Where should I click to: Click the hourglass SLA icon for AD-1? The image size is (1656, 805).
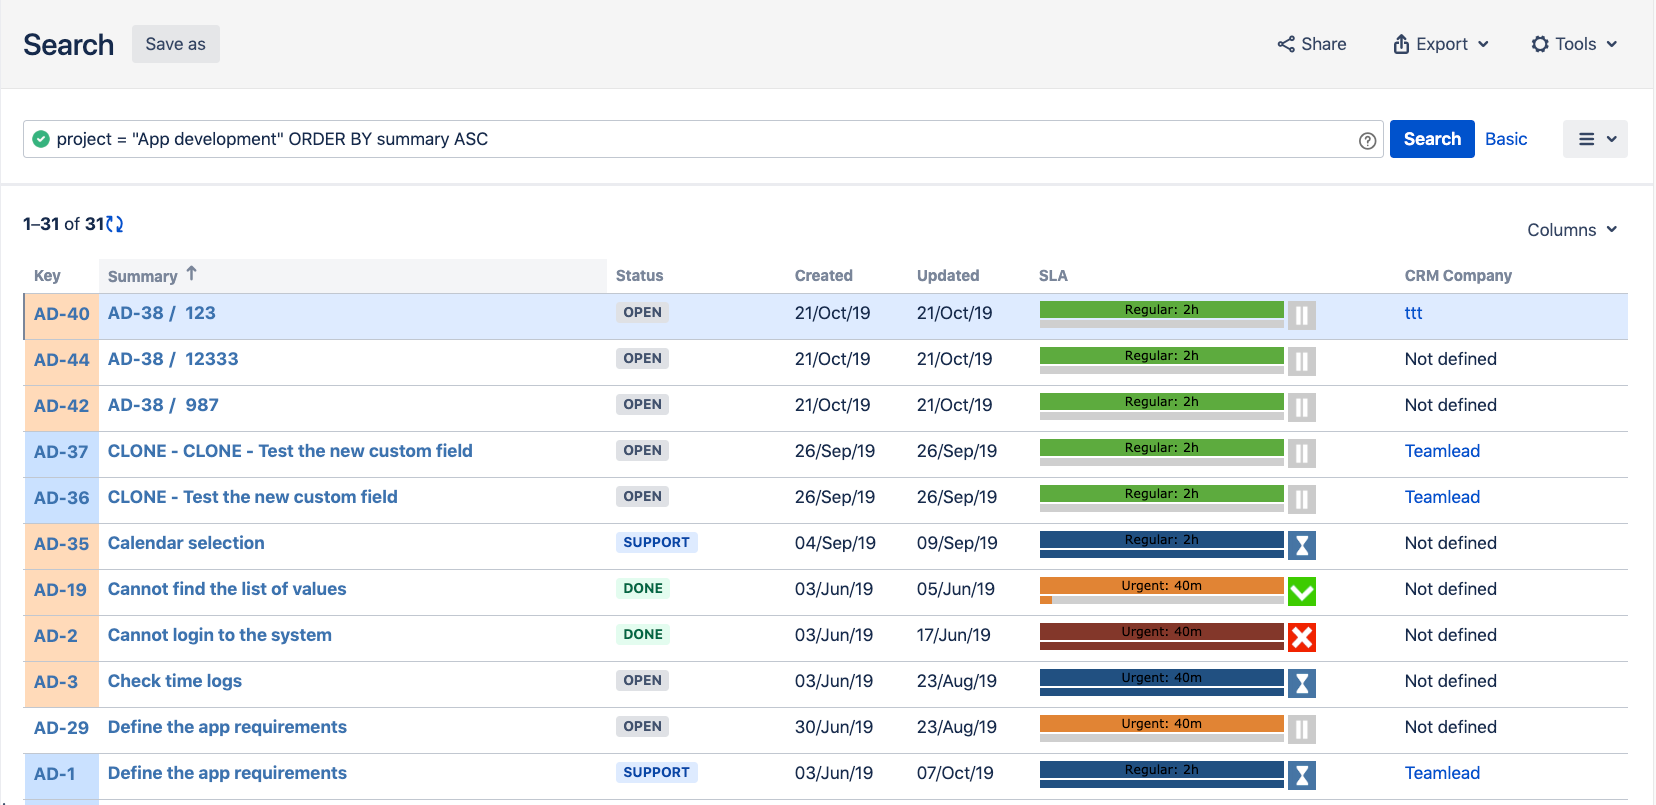(x=1301, y=776)
